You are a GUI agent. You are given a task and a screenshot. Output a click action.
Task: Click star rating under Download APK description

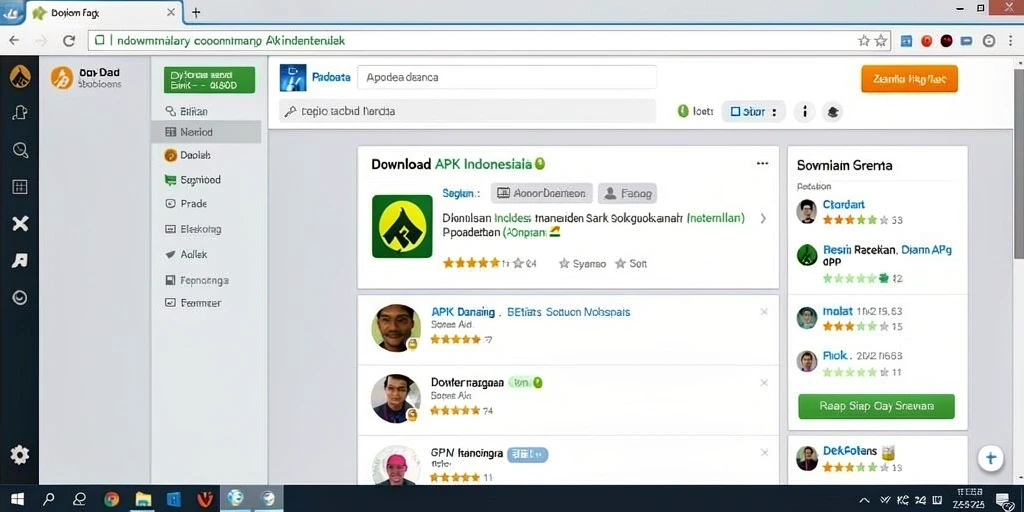pyautogui.click(x=490, y=264)
